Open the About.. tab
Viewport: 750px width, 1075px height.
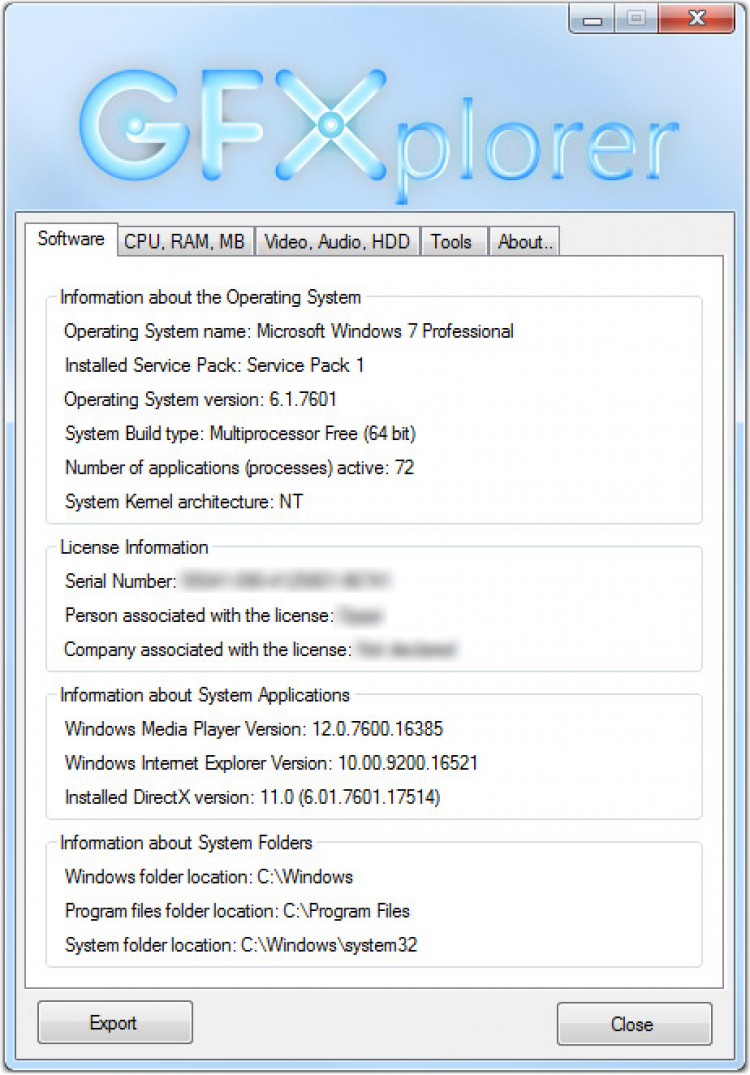click(524, 241)
